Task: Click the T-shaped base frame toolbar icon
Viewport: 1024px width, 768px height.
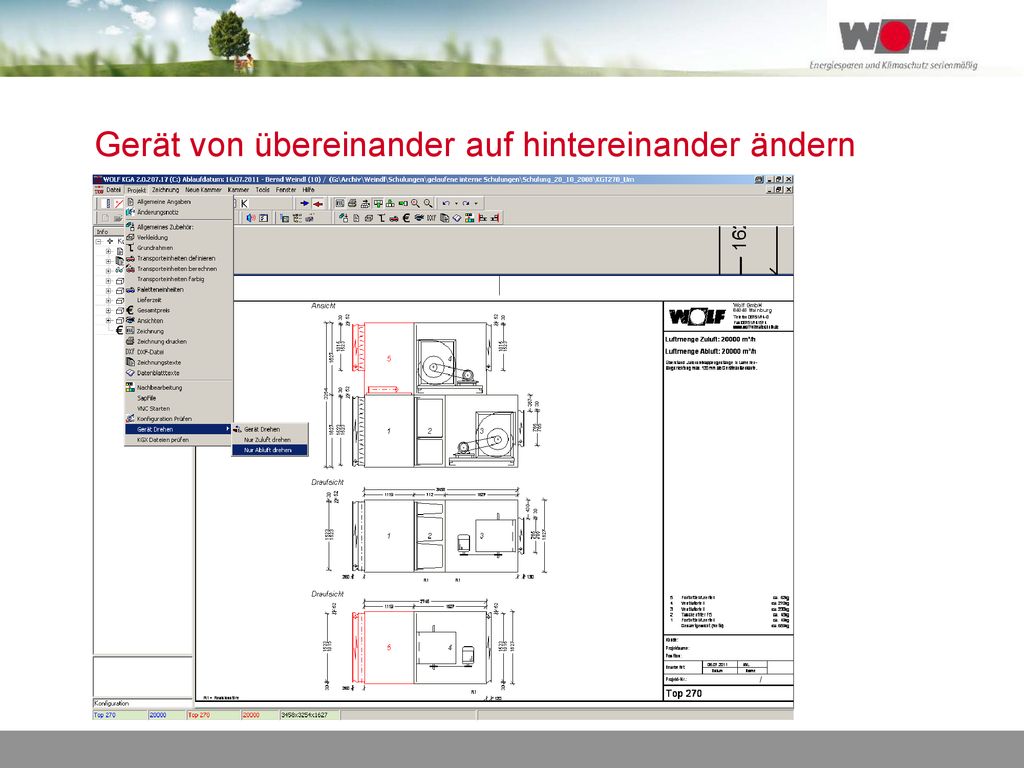Action: (x=381, y=218)
